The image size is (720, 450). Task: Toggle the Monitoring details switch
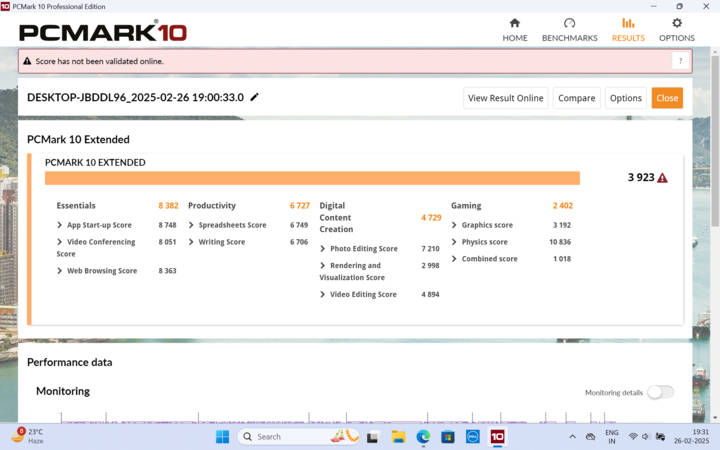pyautogui.click(x=661, y=392)
